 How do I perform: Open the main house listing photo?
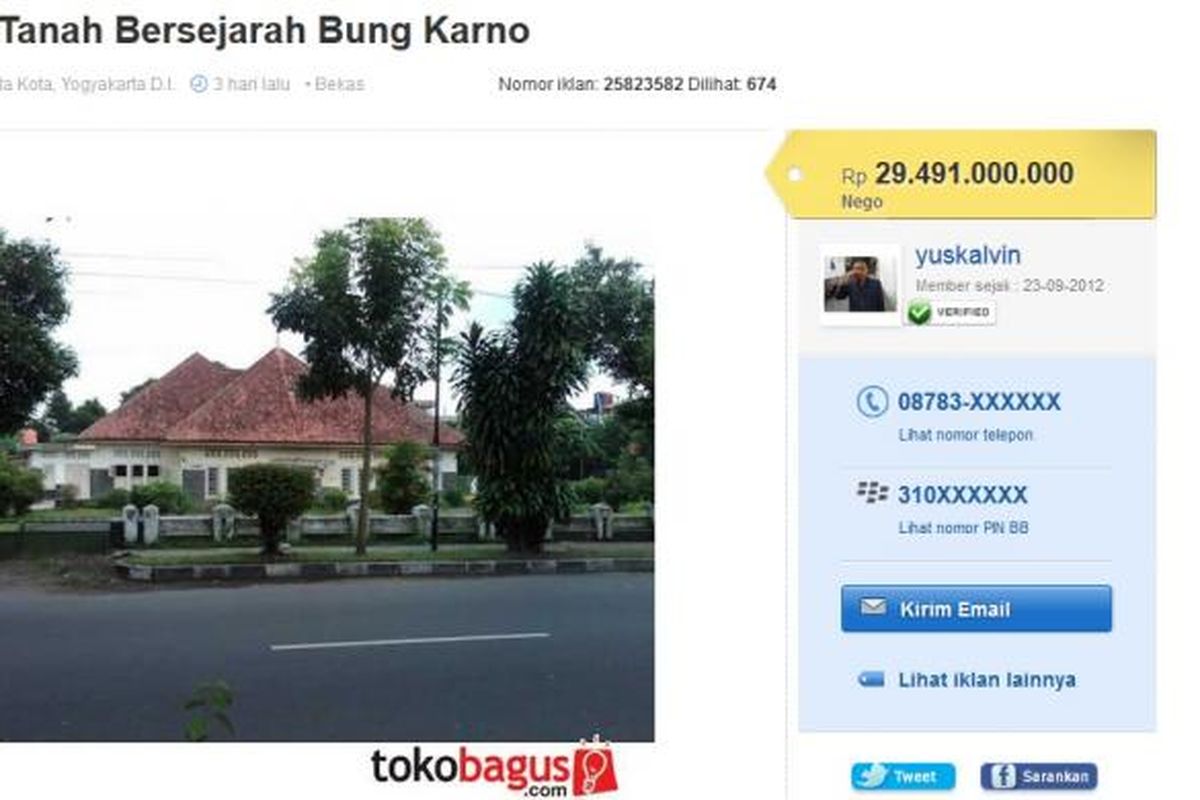pyautogui.click(x=327, y=479)
